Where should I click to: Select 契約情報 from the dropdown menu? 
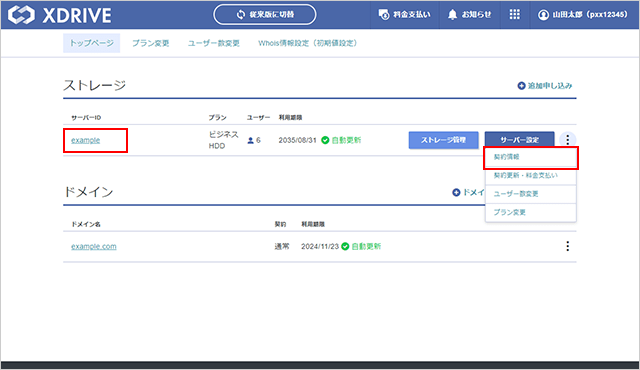coord(531,157)
